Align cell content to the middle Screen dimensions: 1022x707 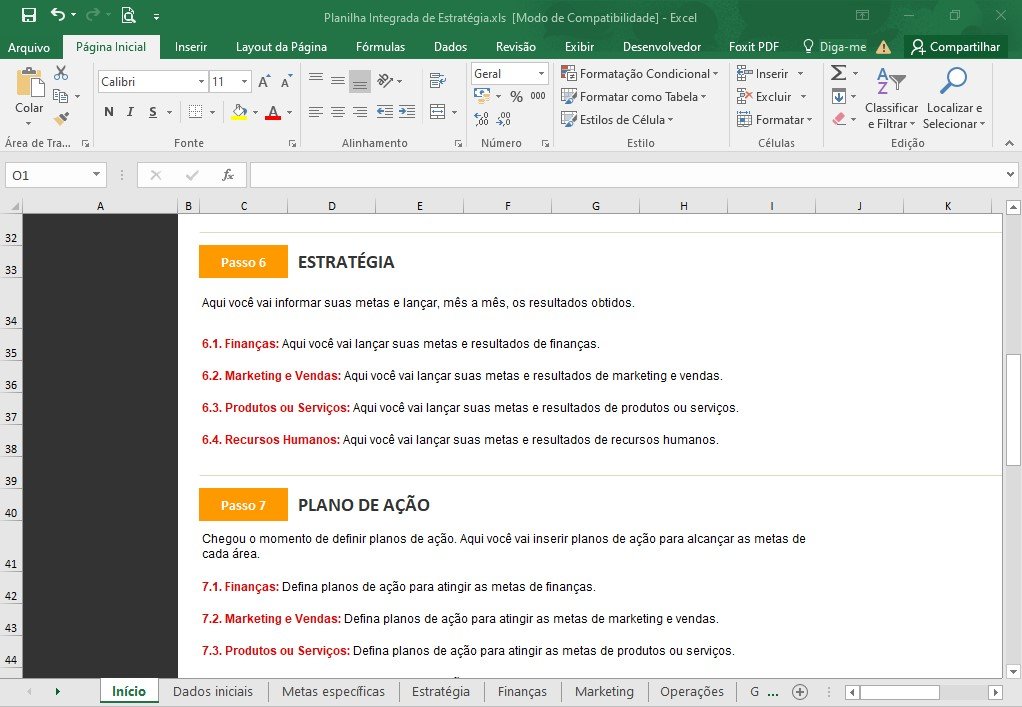click(338, 80)
